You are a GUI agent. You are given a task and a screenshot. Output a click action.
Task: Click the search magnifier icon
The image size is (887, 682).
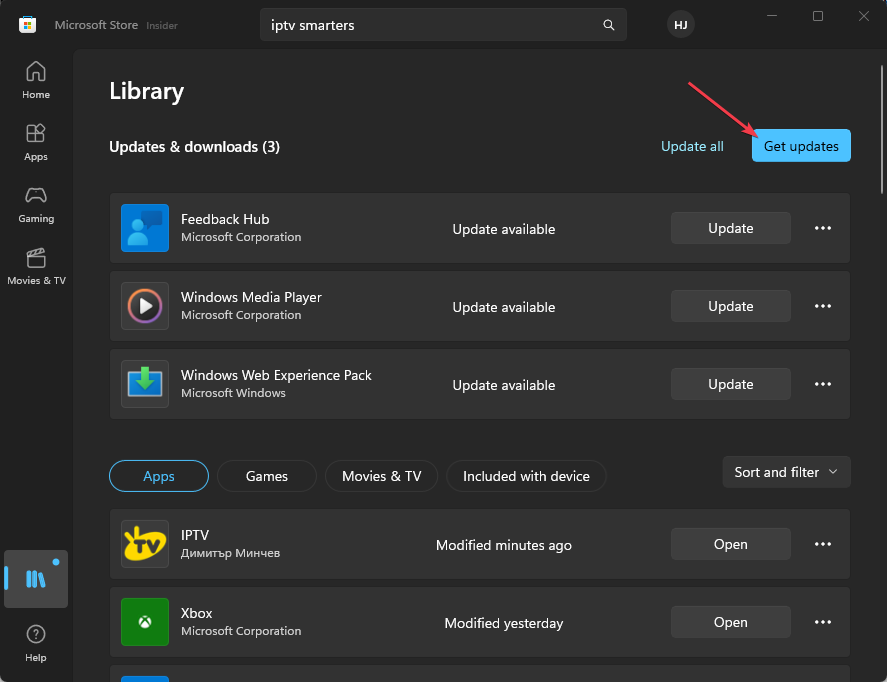click(609, 25)
